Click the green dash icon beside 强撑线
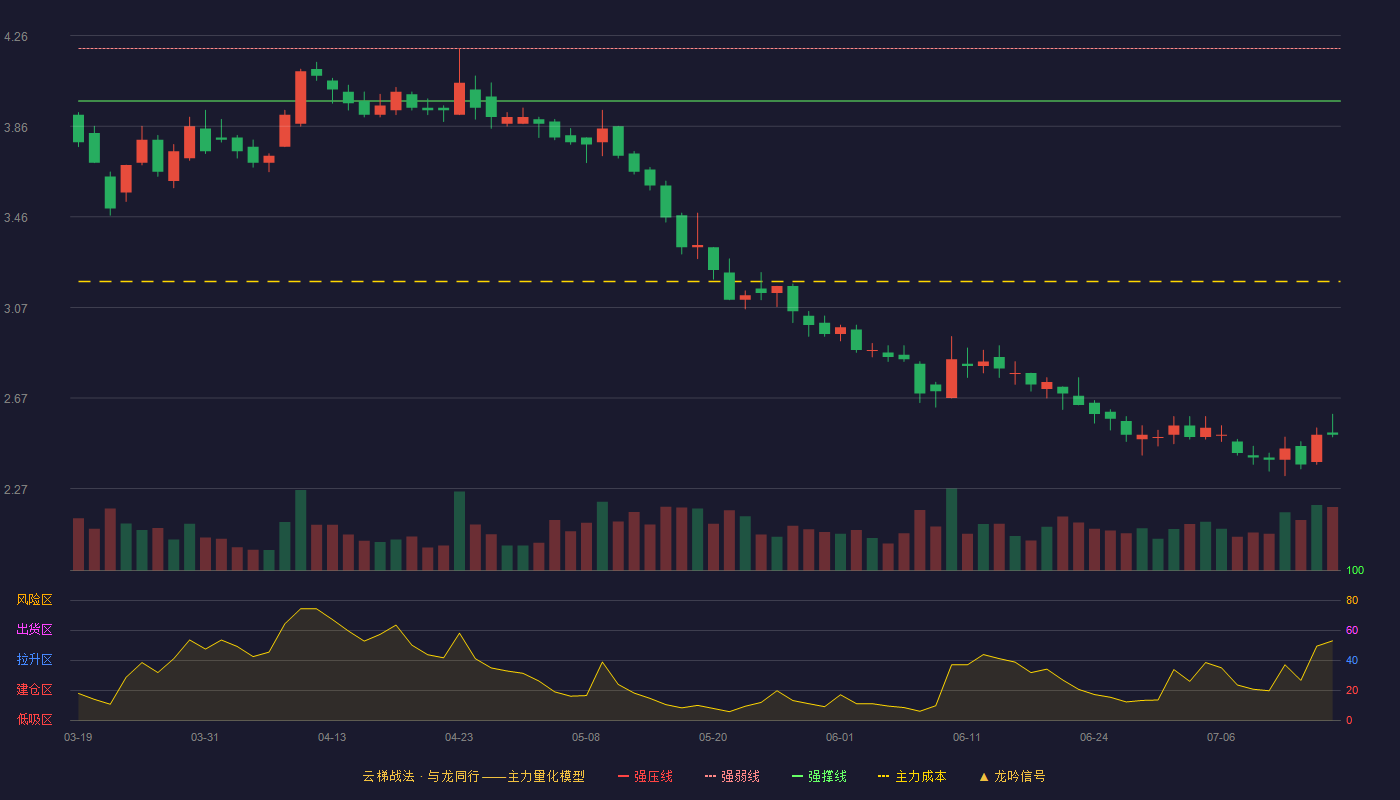 [797, 776]
